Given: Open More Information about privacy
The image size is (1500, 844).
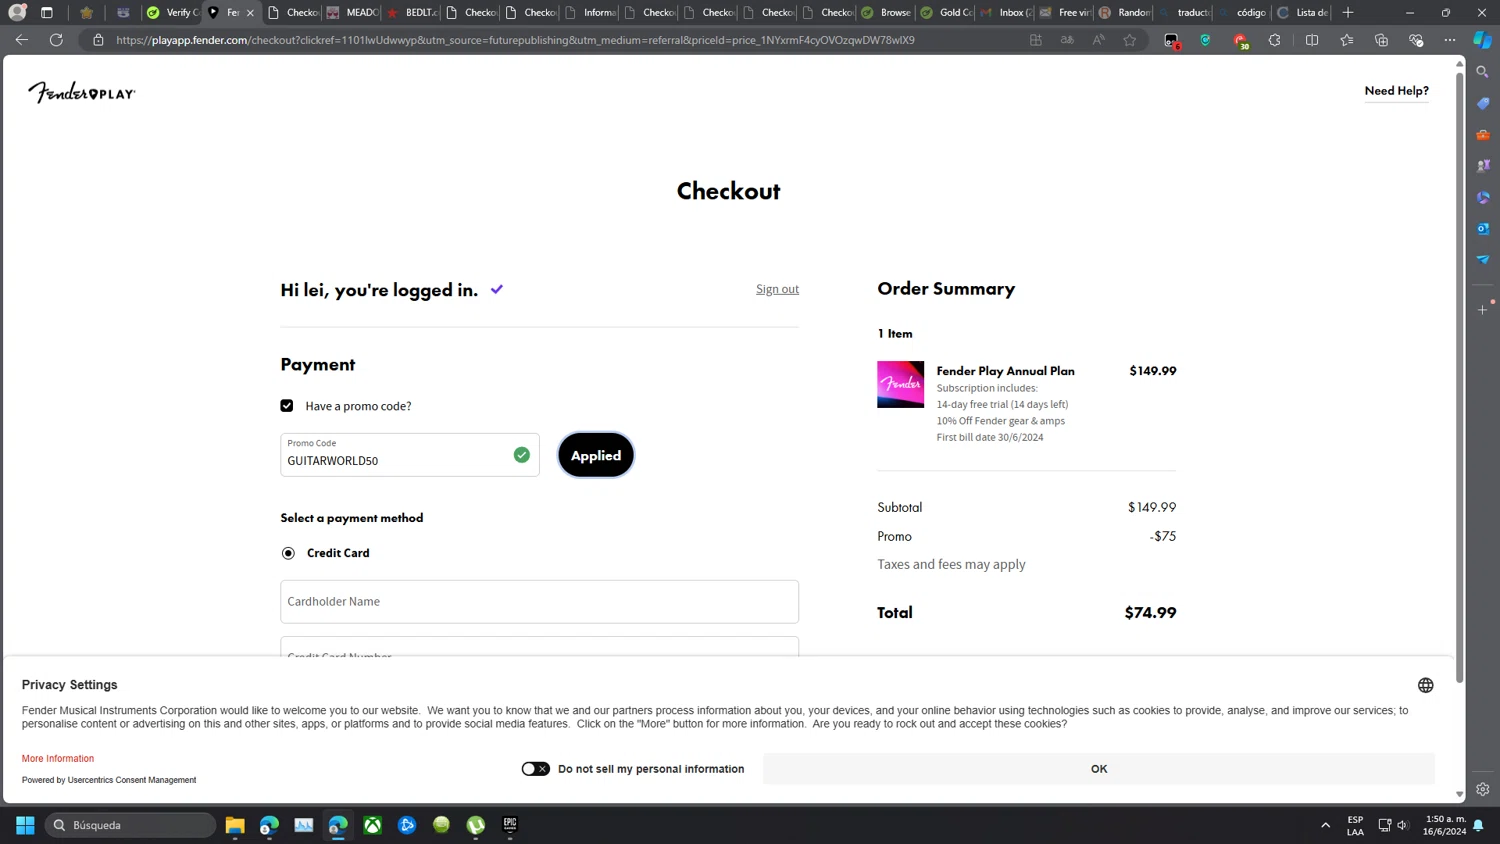Looking at the screenshot, I should click(58, 759).
